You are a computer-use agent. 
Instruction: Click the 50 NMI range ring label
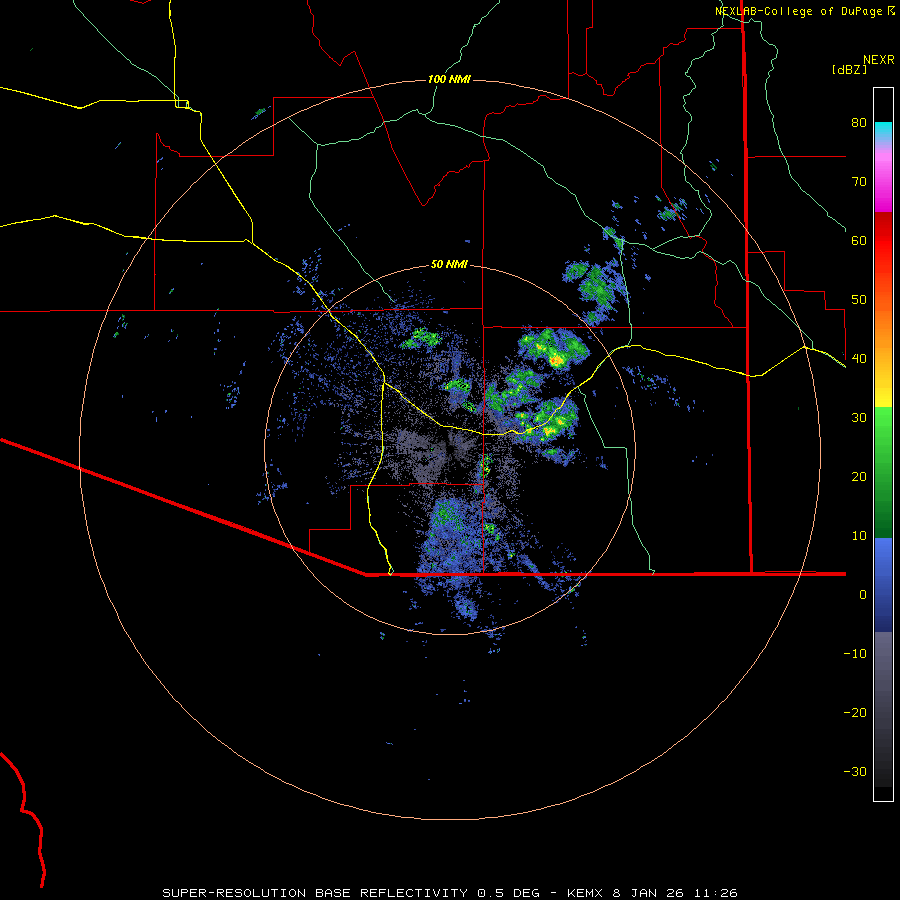pos(449,264)
